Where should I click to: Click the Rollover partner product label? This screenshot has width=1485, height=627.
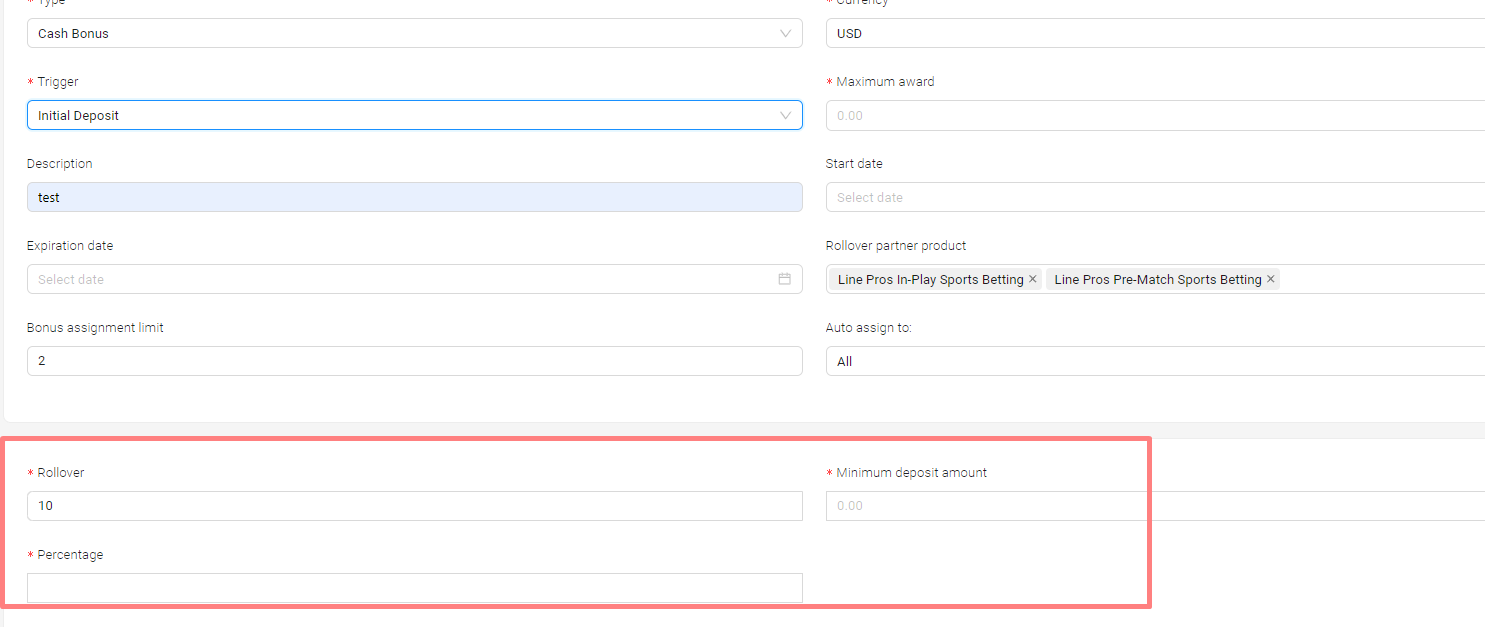[895, 245]
